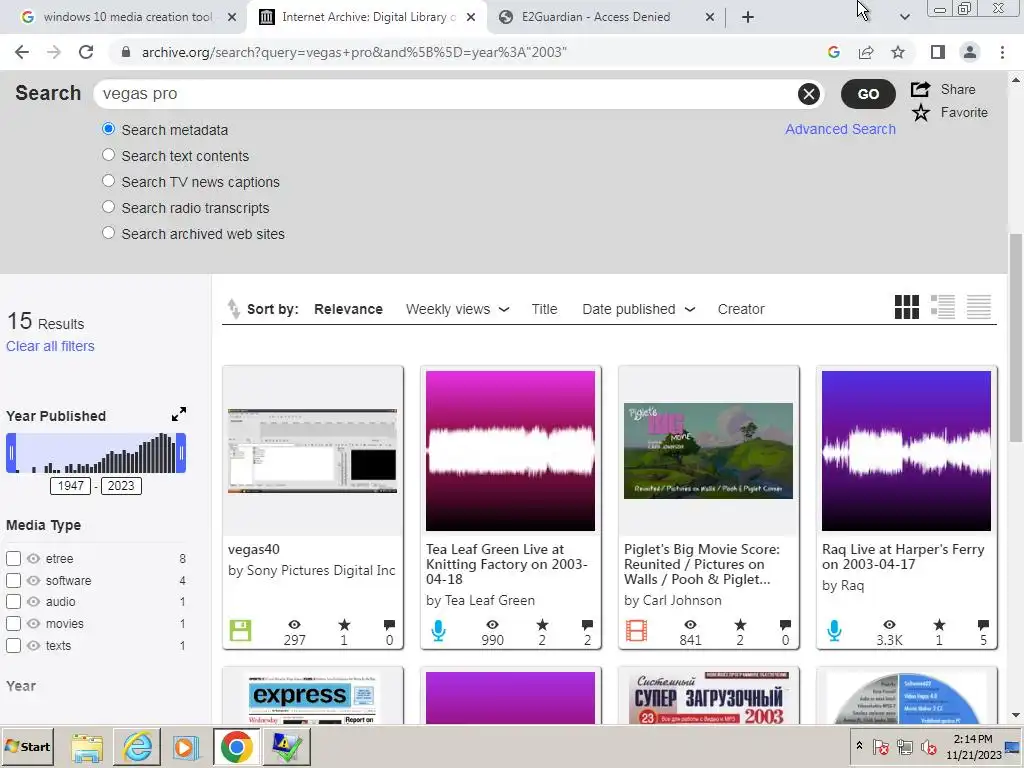Select Search TV news captions option
The height and width of the screenshot is (768, 1024).
tap(108, 181)
